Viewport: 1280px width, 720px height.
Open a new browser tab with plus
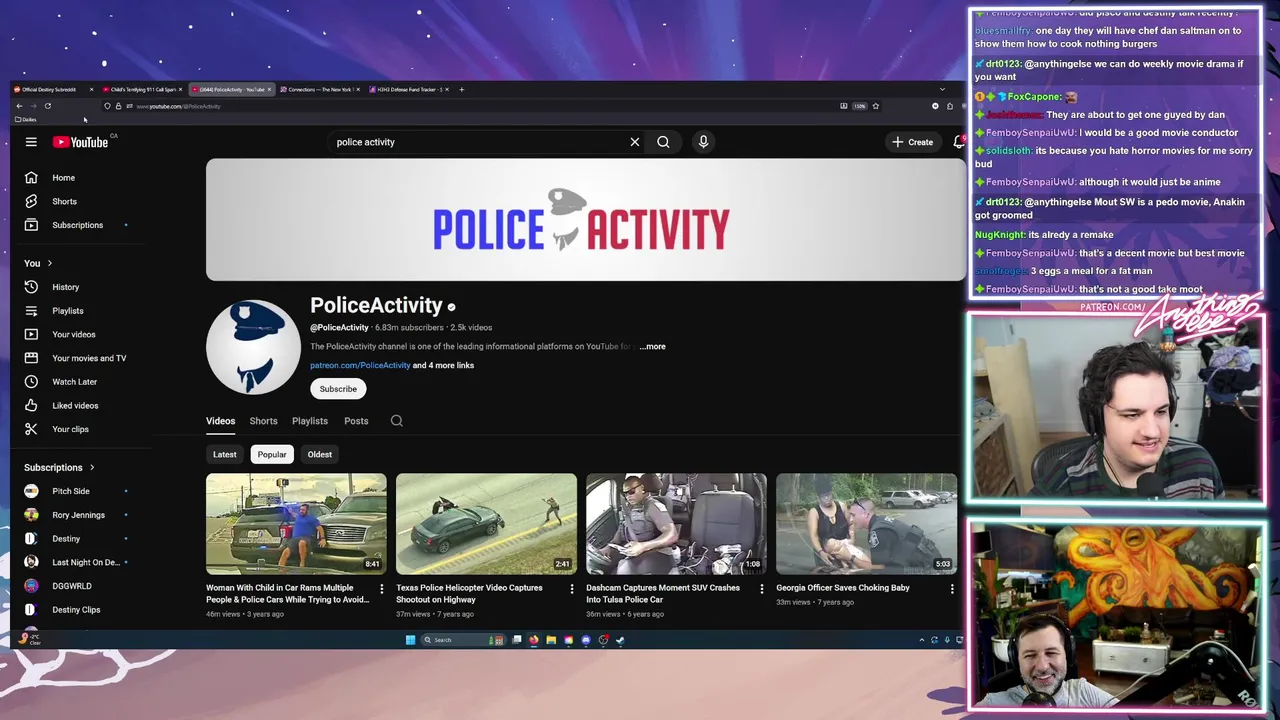pos(461,89)
